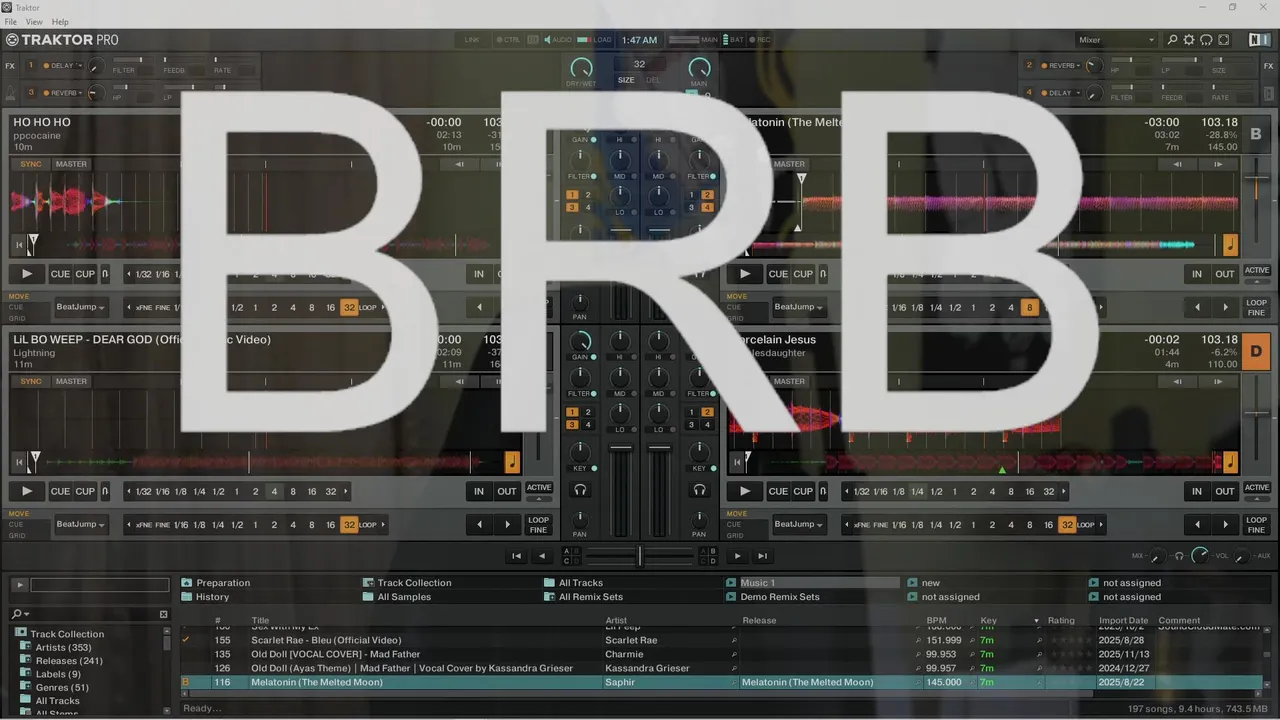The image size is (1280, 720).
Task: Toggle loop ACTIVE on Deck C
Action: 539,488
